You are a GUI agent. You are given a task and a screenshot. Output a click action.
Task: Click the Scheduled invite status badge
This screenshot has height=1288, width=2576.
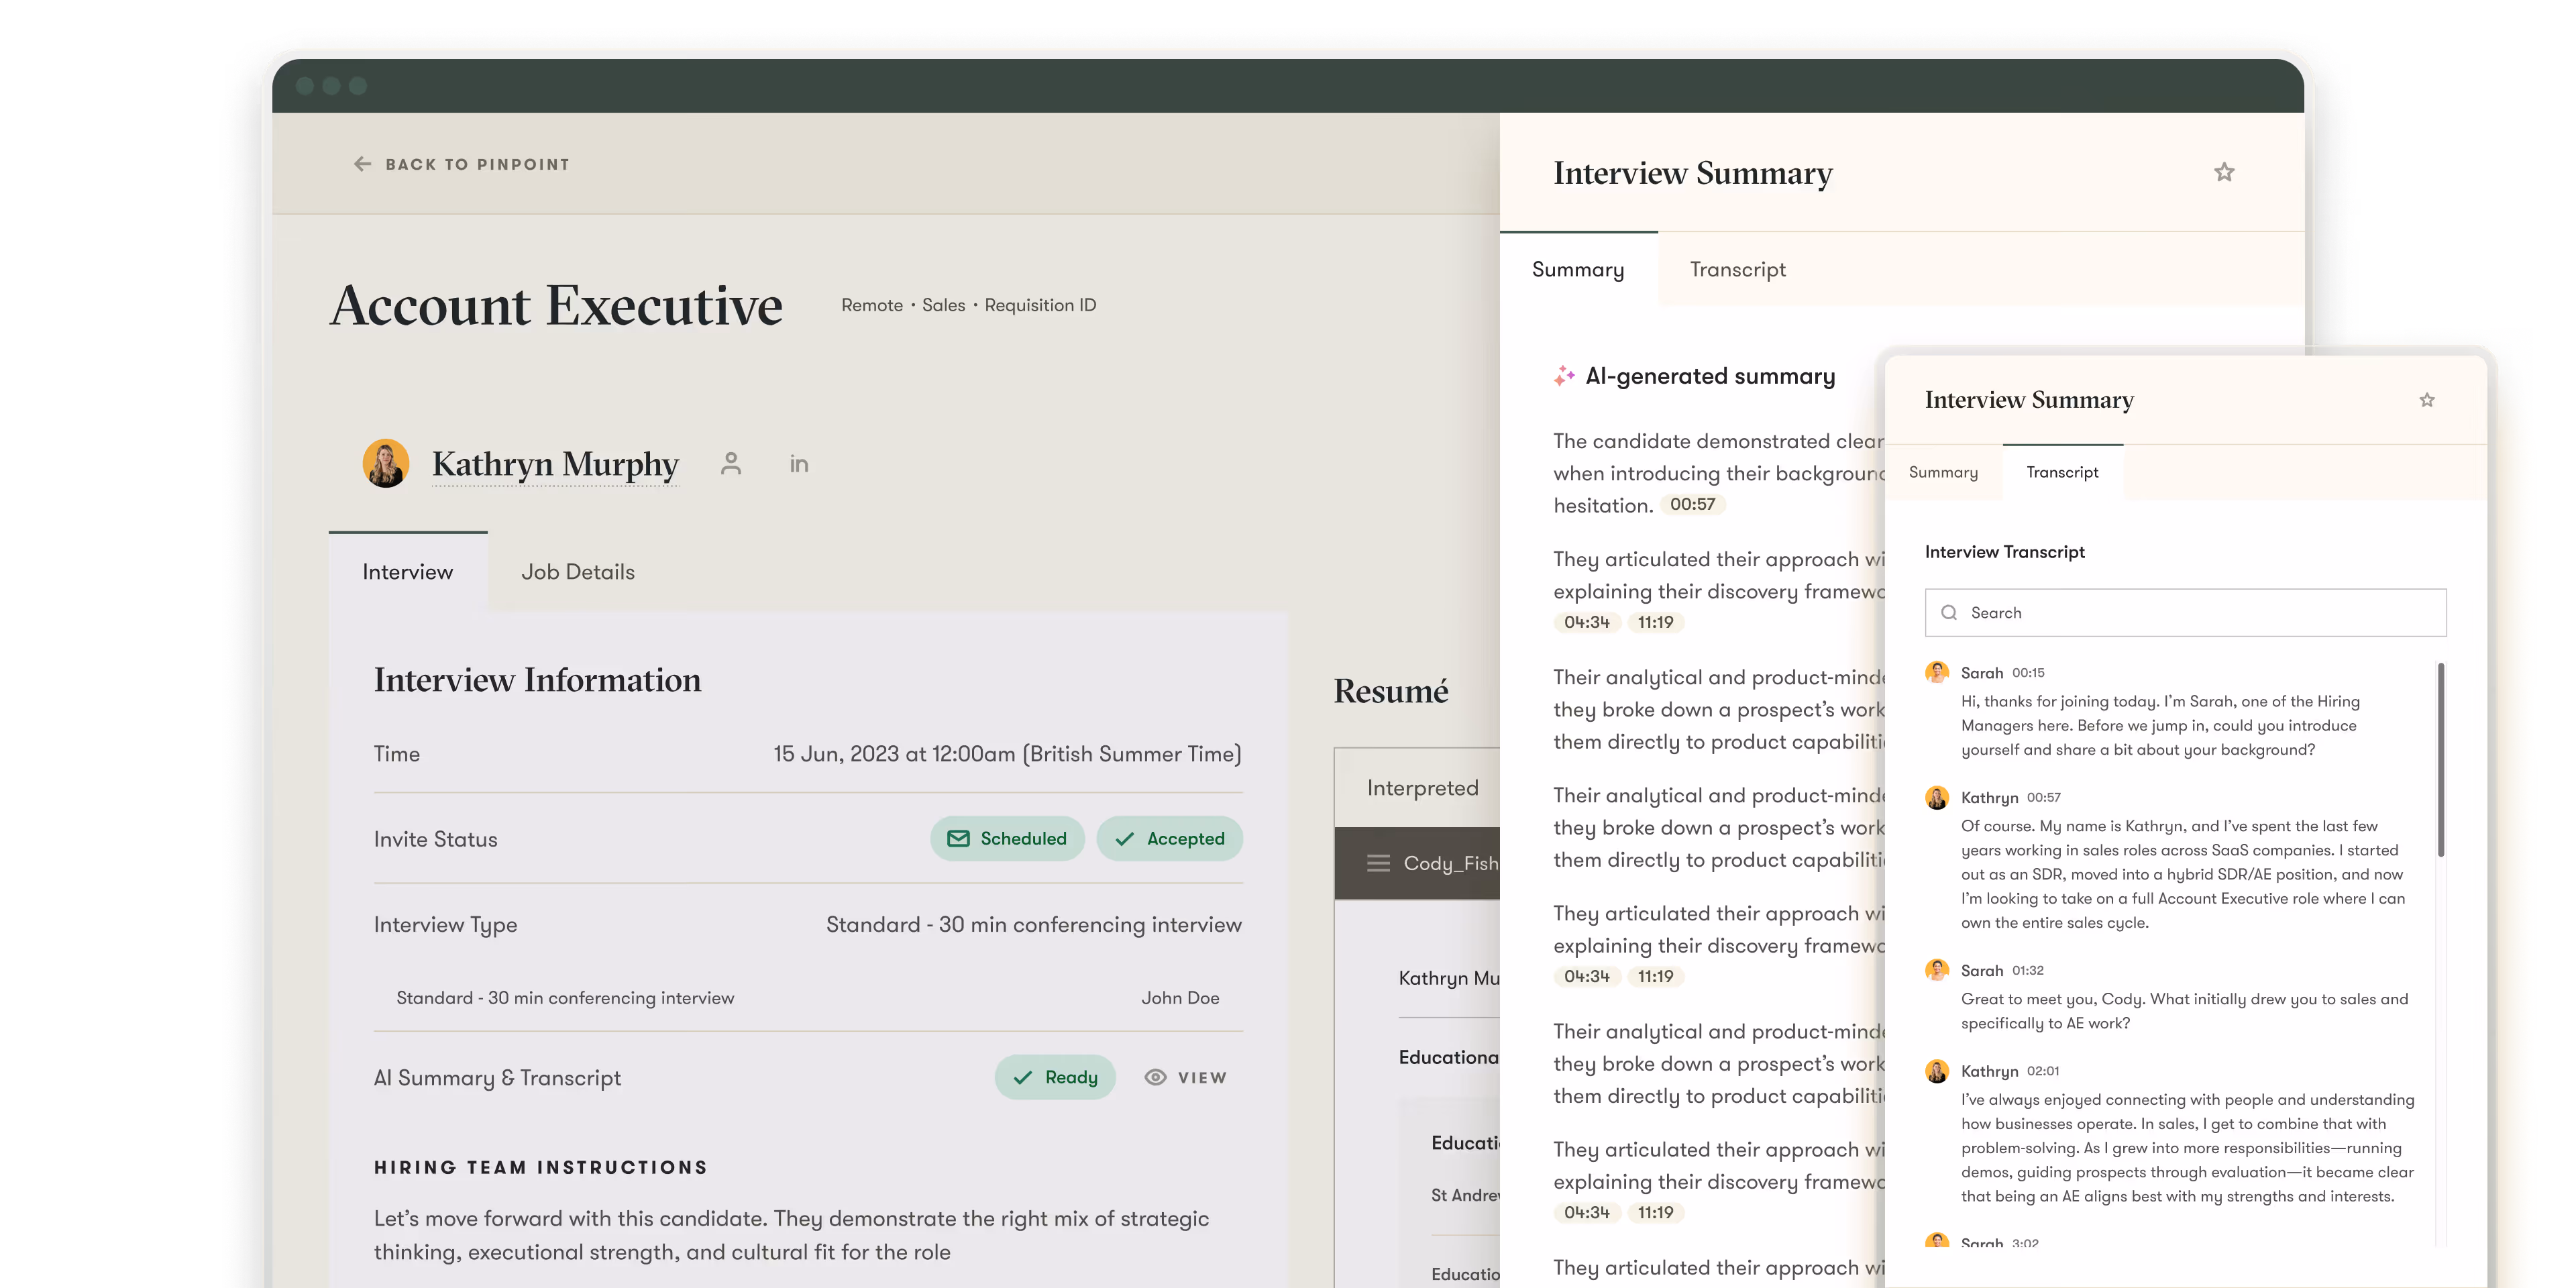tap(1007, 839)
